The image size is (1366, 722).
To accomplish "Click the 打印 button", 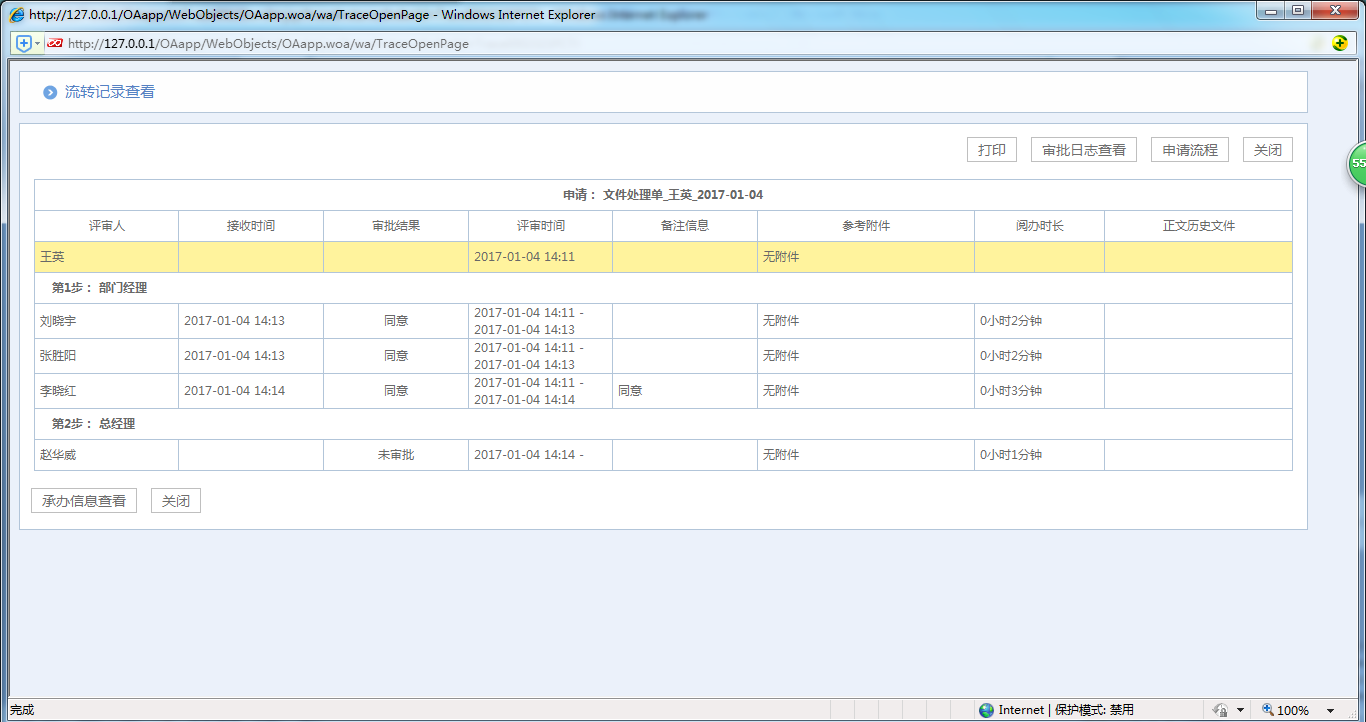I will click(x=992, y=150).
